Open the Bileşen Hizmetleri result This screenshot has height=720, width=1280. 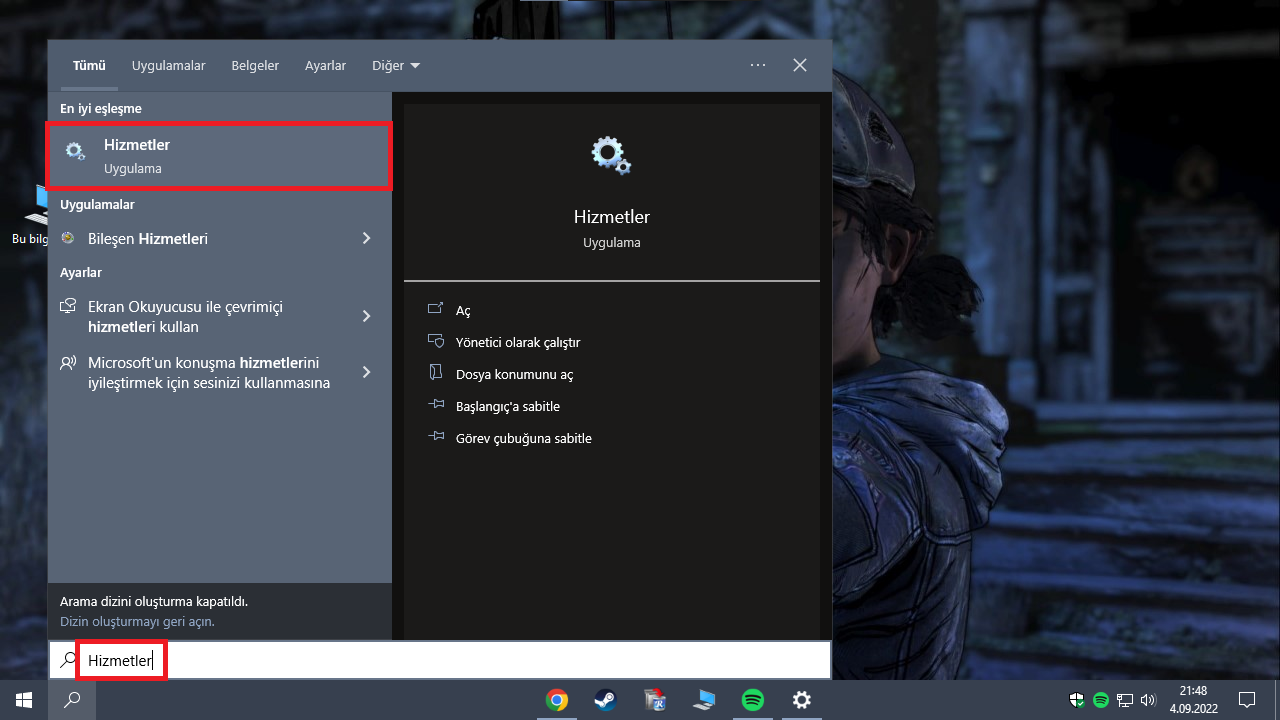(219, 238)
